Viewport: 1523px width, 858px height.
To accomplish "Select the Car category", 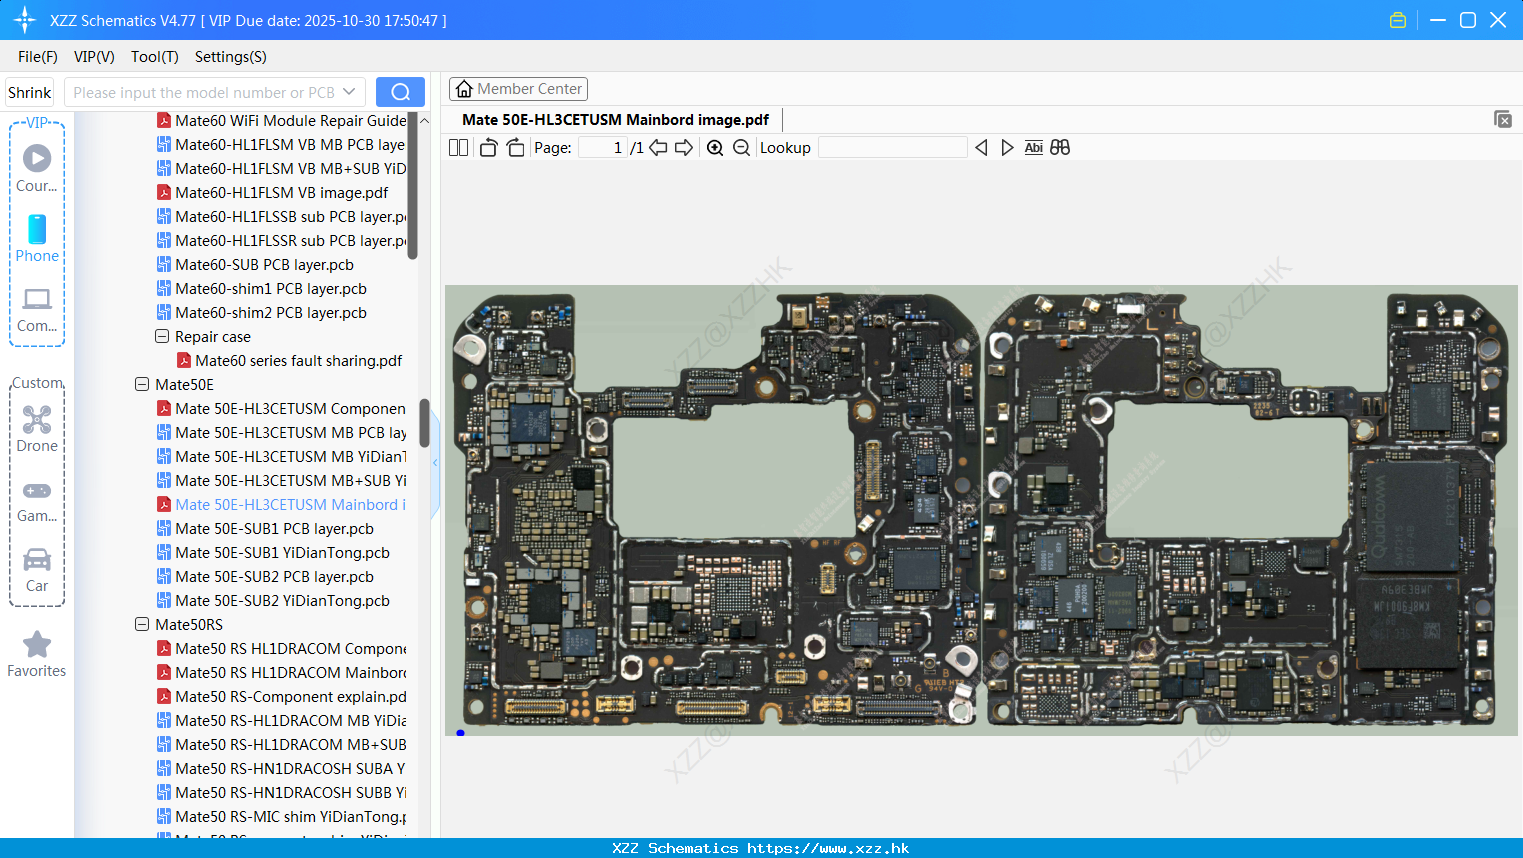I will tap(37, 570).
